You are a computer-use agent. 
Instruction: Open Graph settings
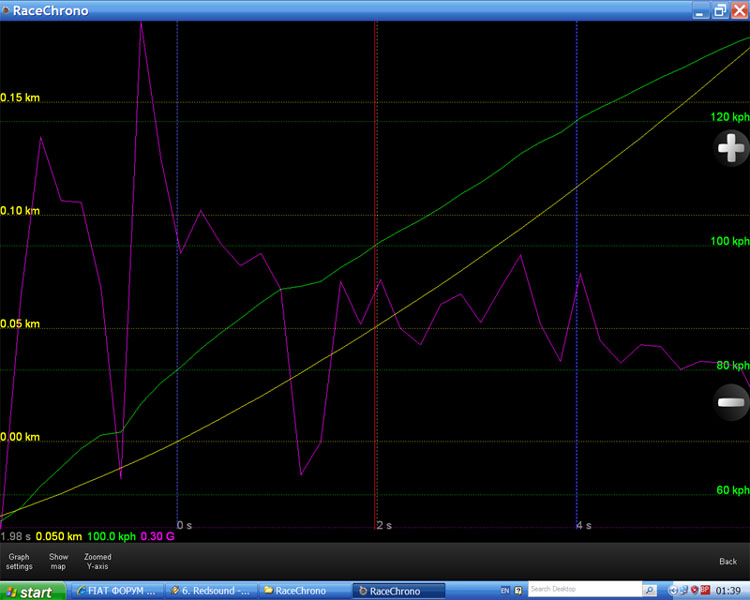pos(19,561)
